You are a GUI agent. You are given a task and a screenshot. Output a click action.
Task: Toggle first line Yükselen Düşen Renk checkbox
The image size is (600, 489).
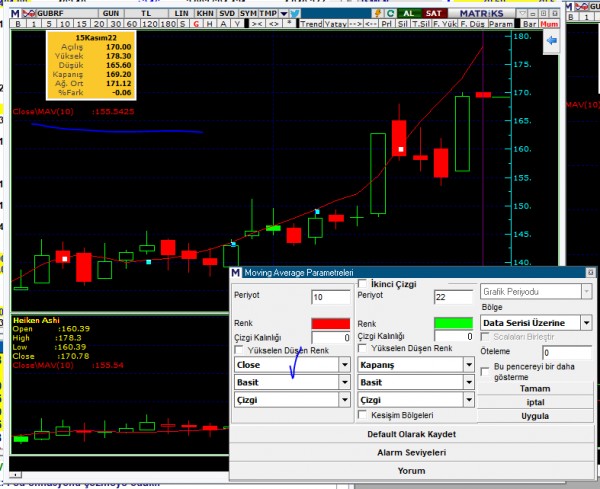pos(239,350)
